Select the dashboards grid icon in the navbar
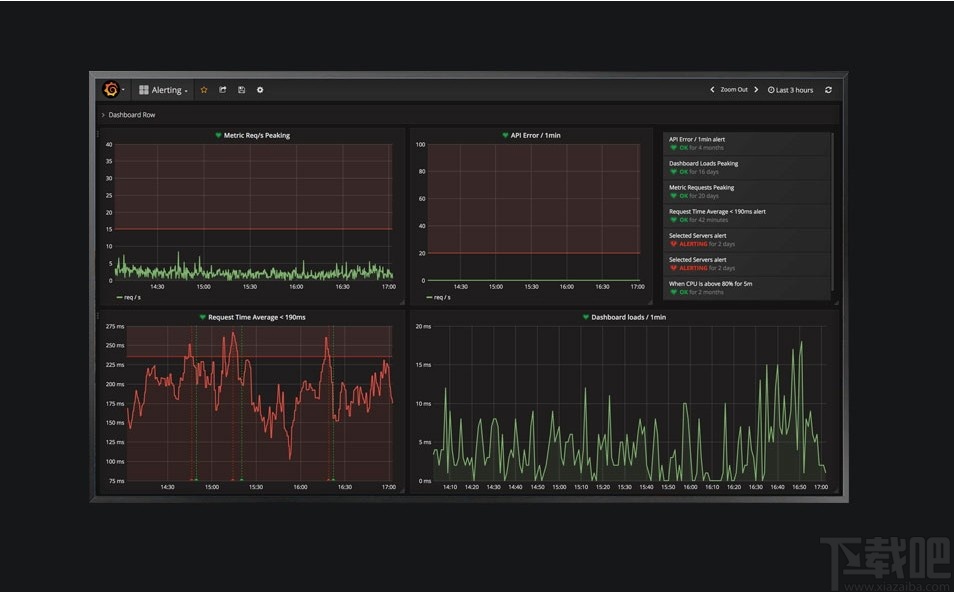954x592 pixels. (142, 90)
